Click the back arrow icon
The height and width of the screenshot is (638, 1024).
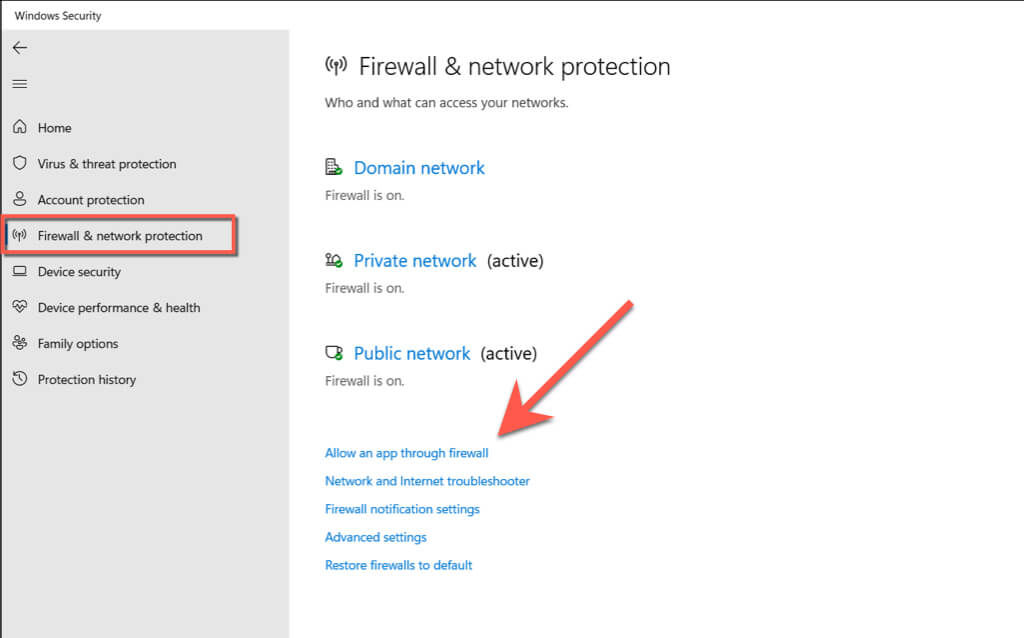pos(20,48)
